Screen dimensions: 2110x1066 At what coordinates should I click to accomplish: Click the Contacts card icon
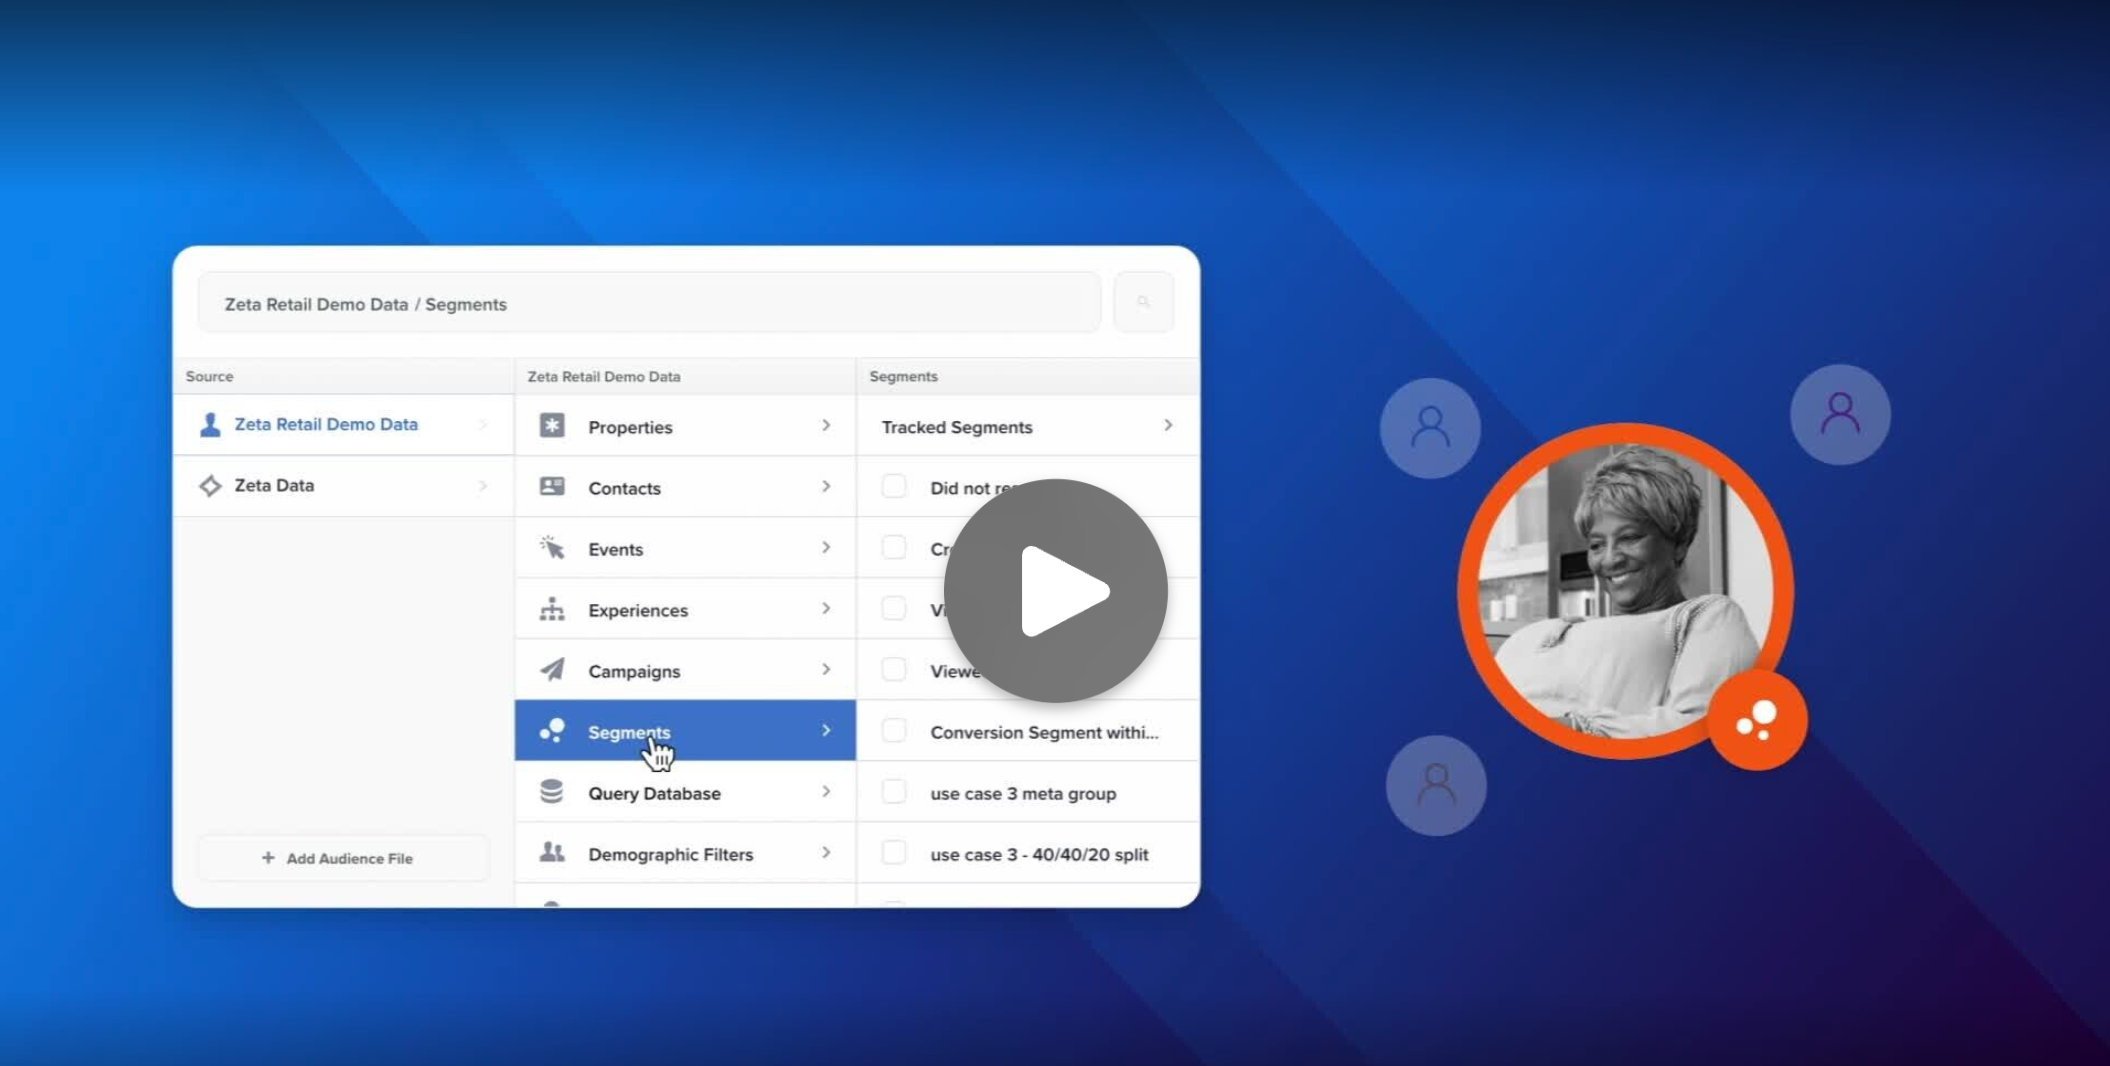tap(552, 487)
